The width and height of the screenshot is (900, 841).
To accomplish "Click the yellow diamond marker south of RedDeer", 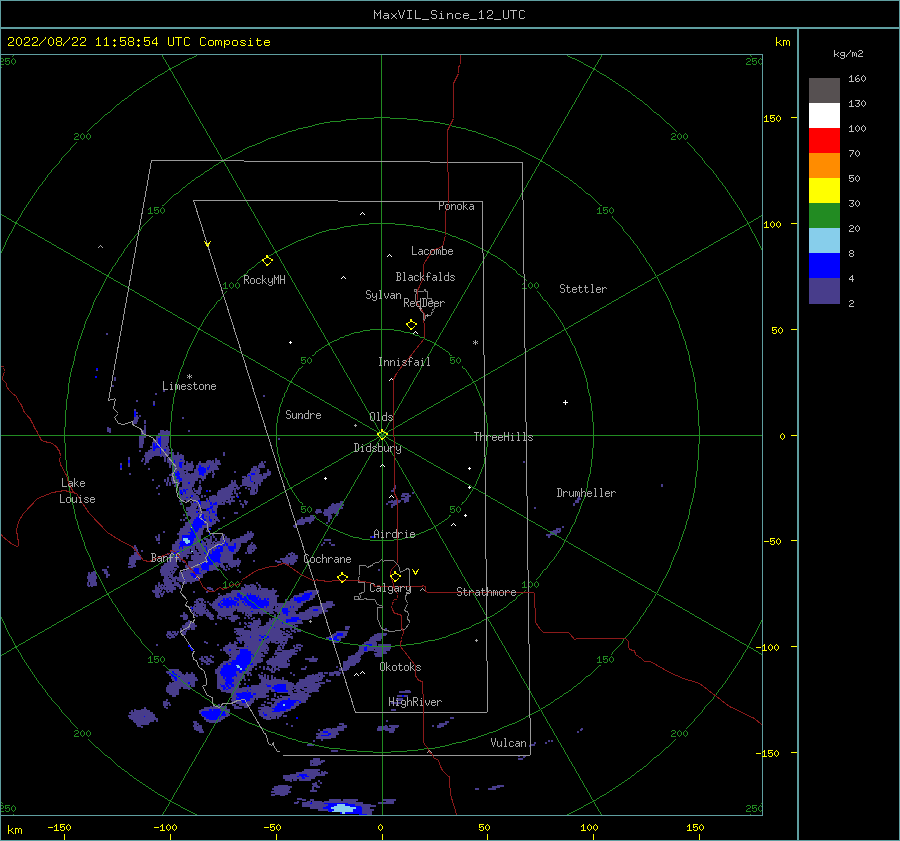I will [x=412, y=325].
